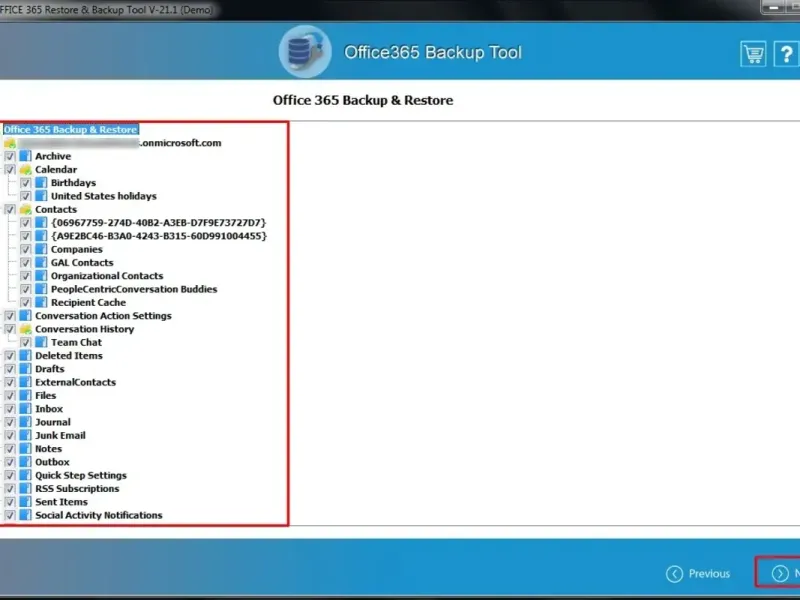800x600 pixels.
Task: Toggle the Birthdays checkbox
Action: point(26,183)
